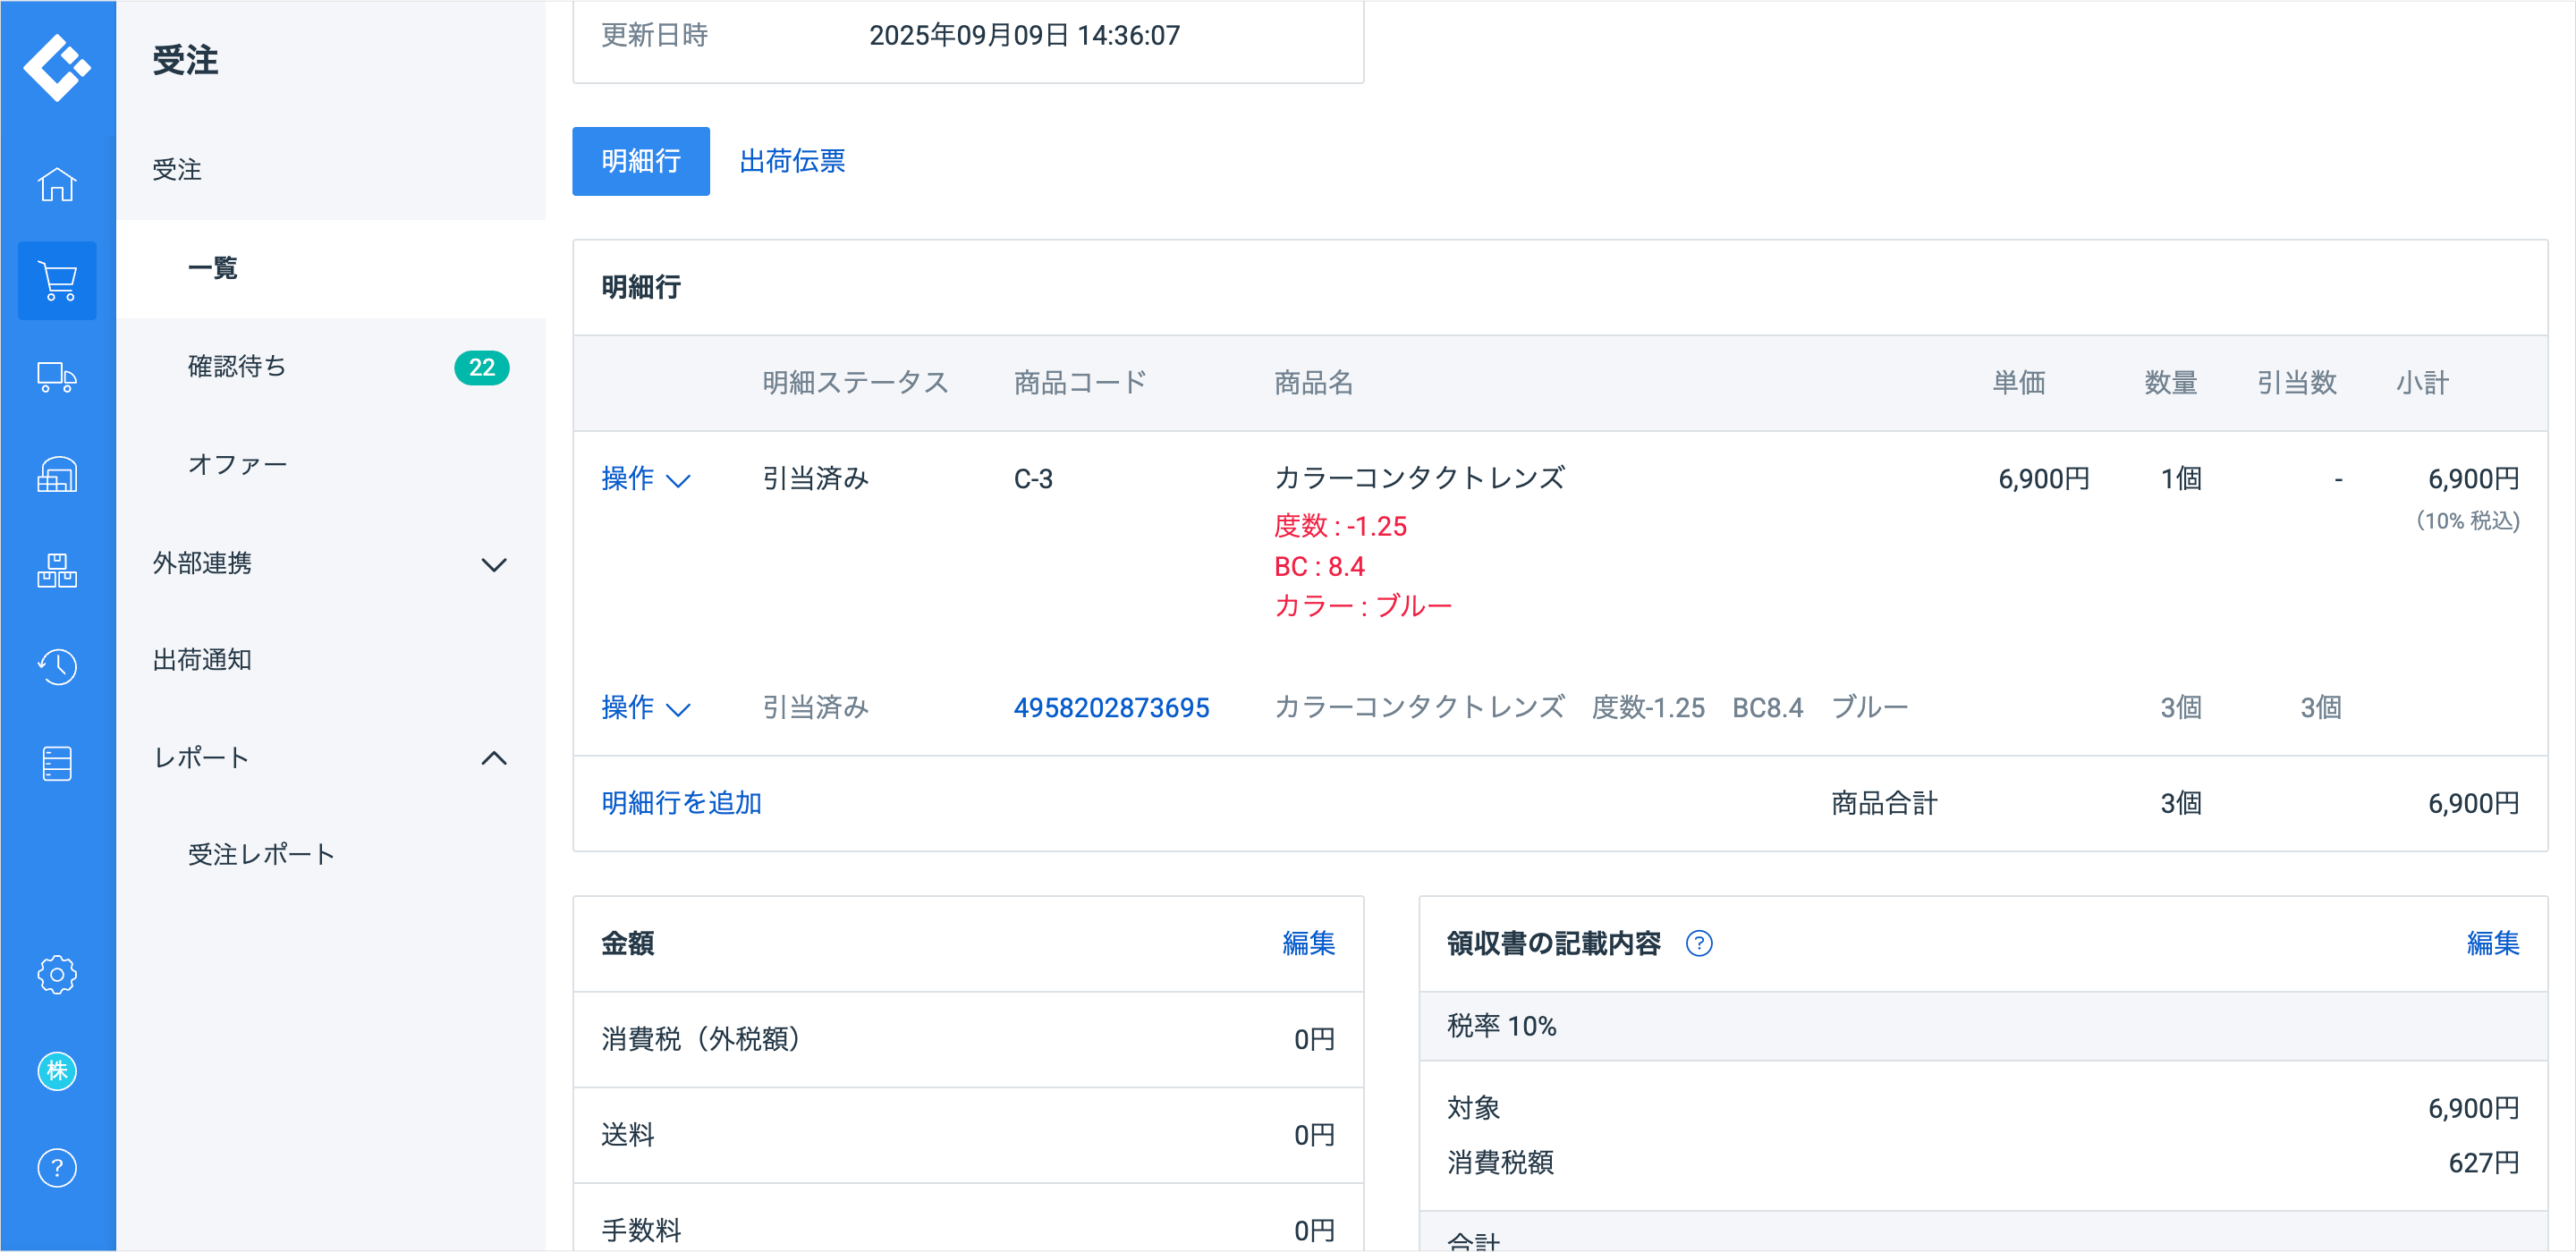
Task: Click the 株 account avatar icon
Action: [x=57, y=1071]
